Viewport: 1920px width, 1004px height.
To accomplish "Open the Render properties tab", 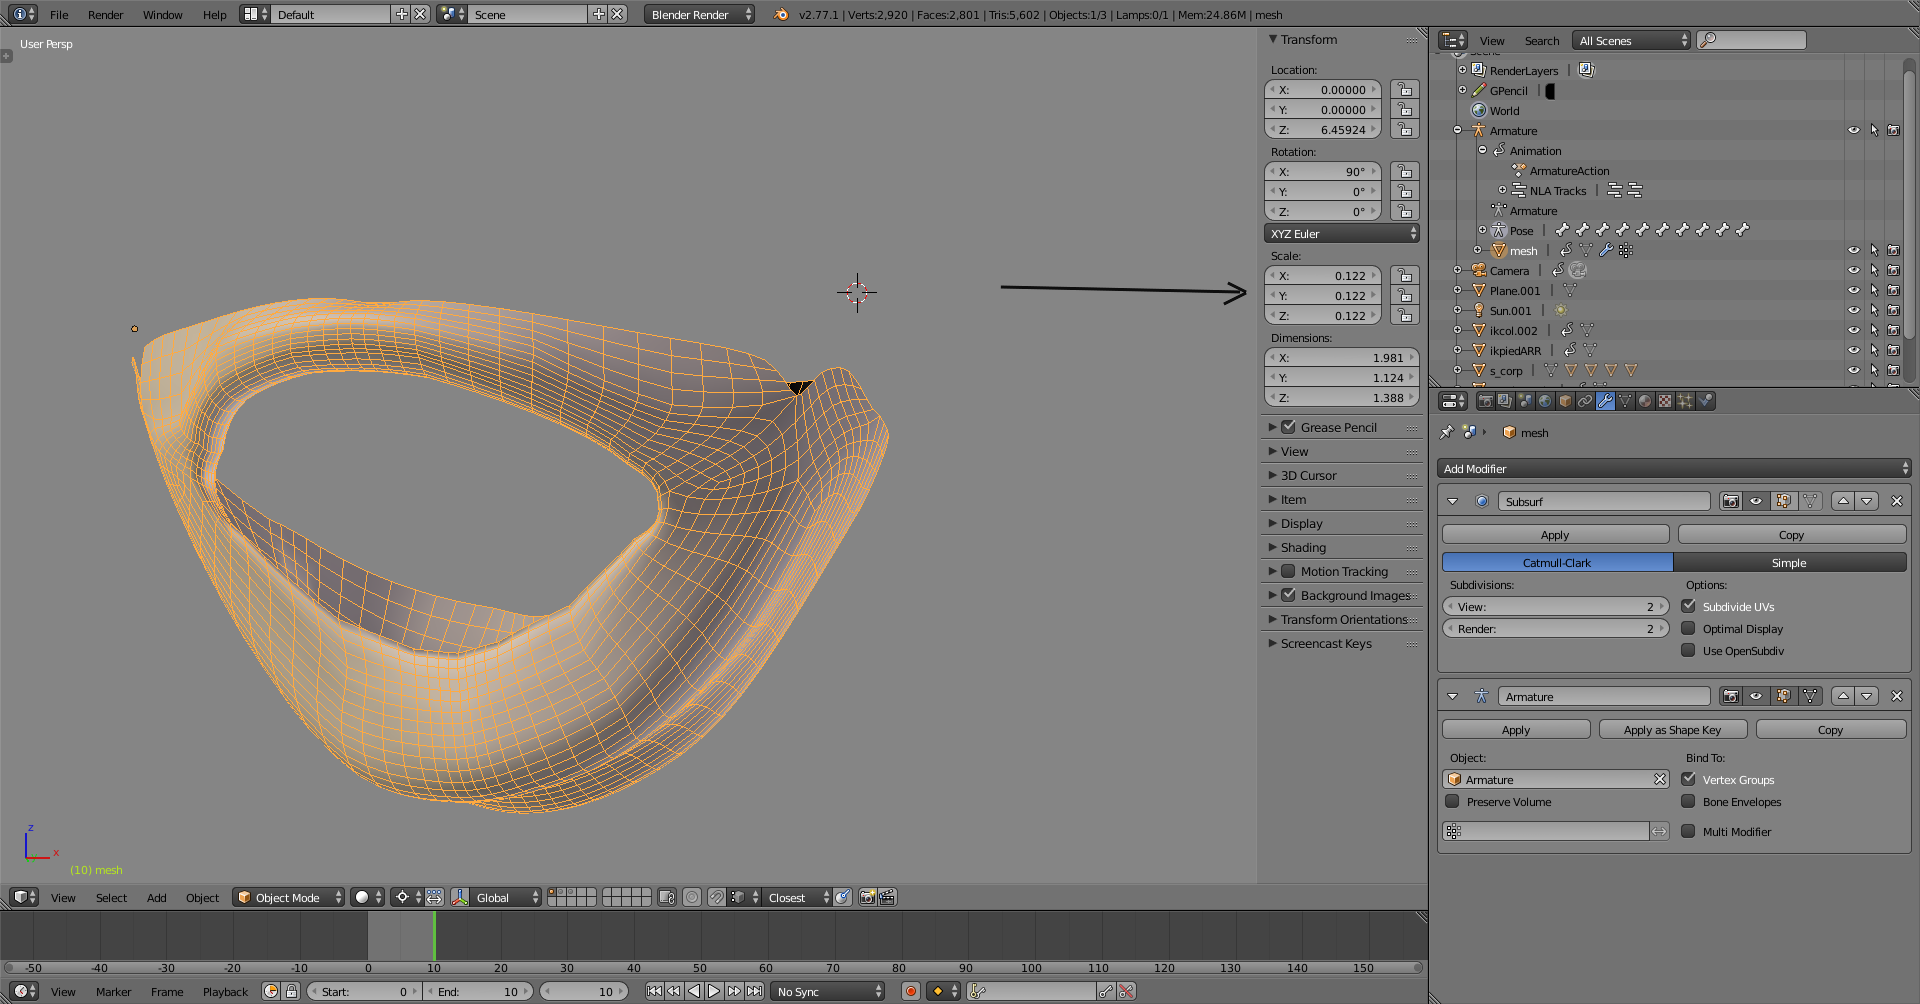I will 1485,401.
